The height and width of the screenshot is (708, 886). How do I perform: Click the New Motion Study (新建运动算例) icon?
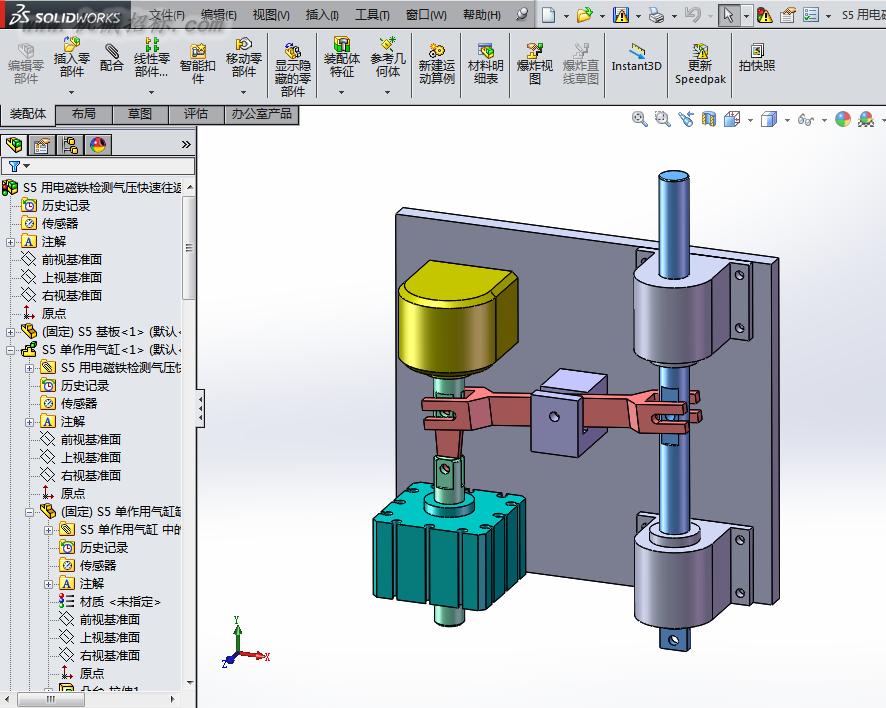(x=436, y=64)
